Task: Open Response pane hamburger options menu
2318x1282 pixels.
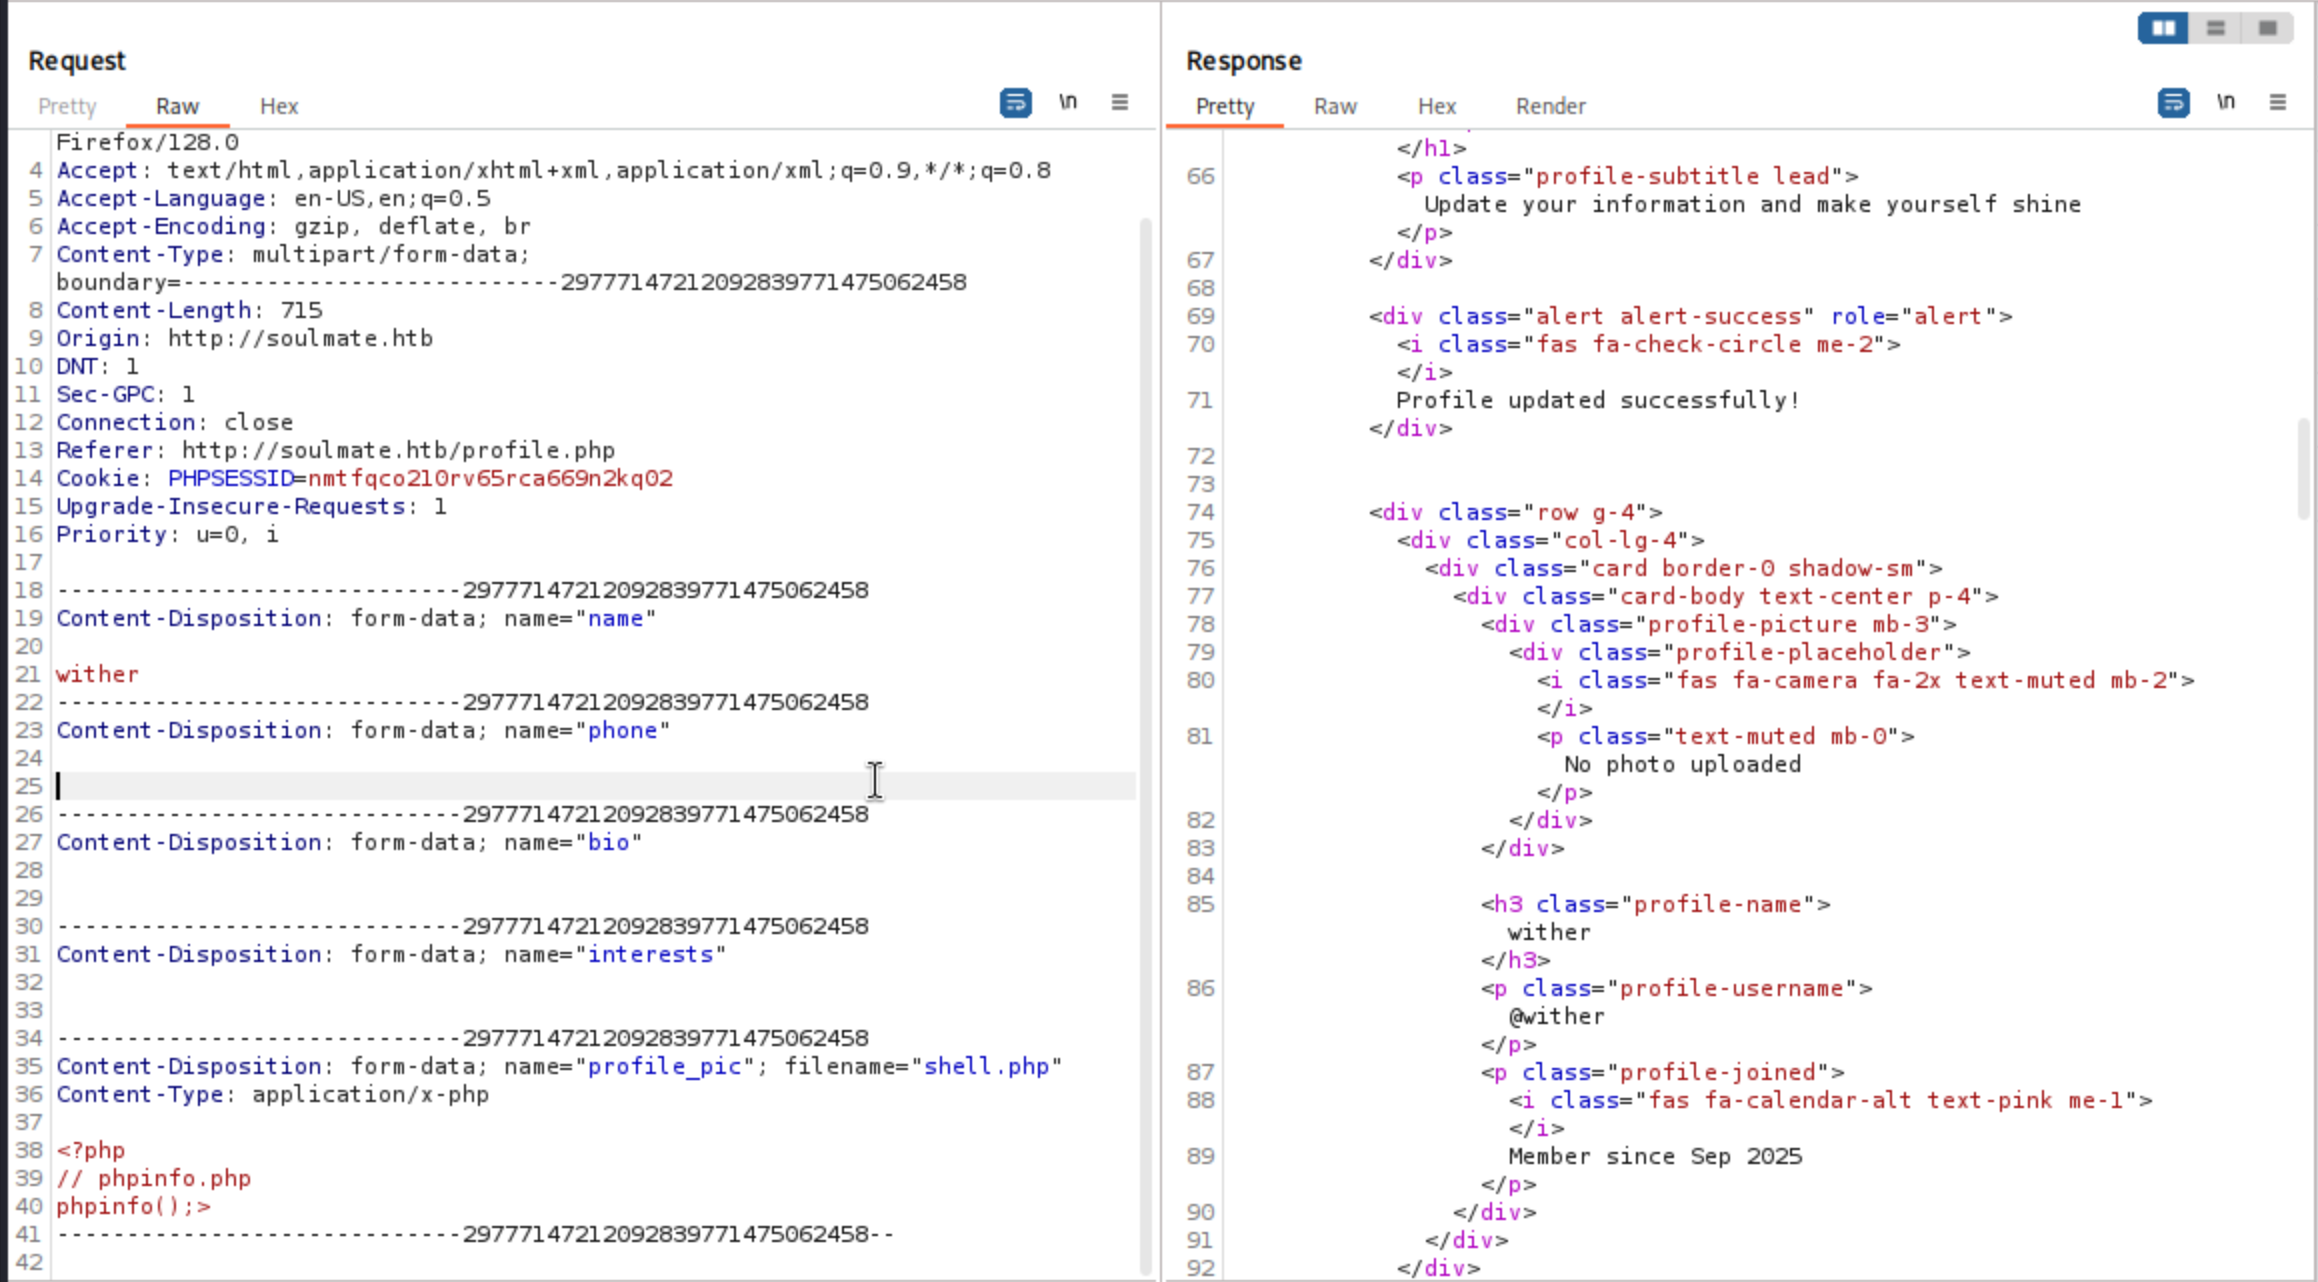Action: tap(2278, 103)
